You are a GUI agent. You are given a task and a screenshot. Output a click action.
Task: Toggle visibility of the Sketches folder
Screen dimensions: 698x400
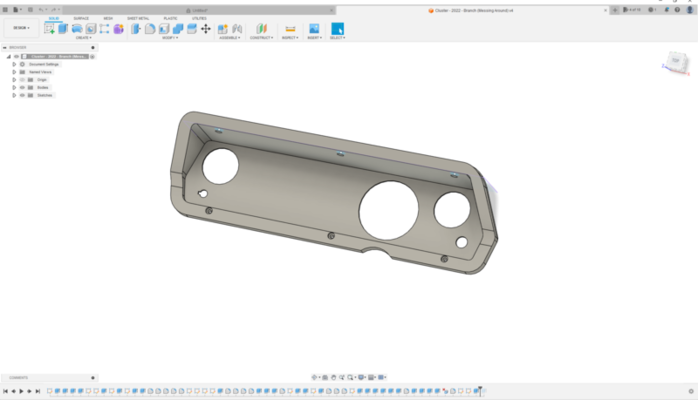21,95
